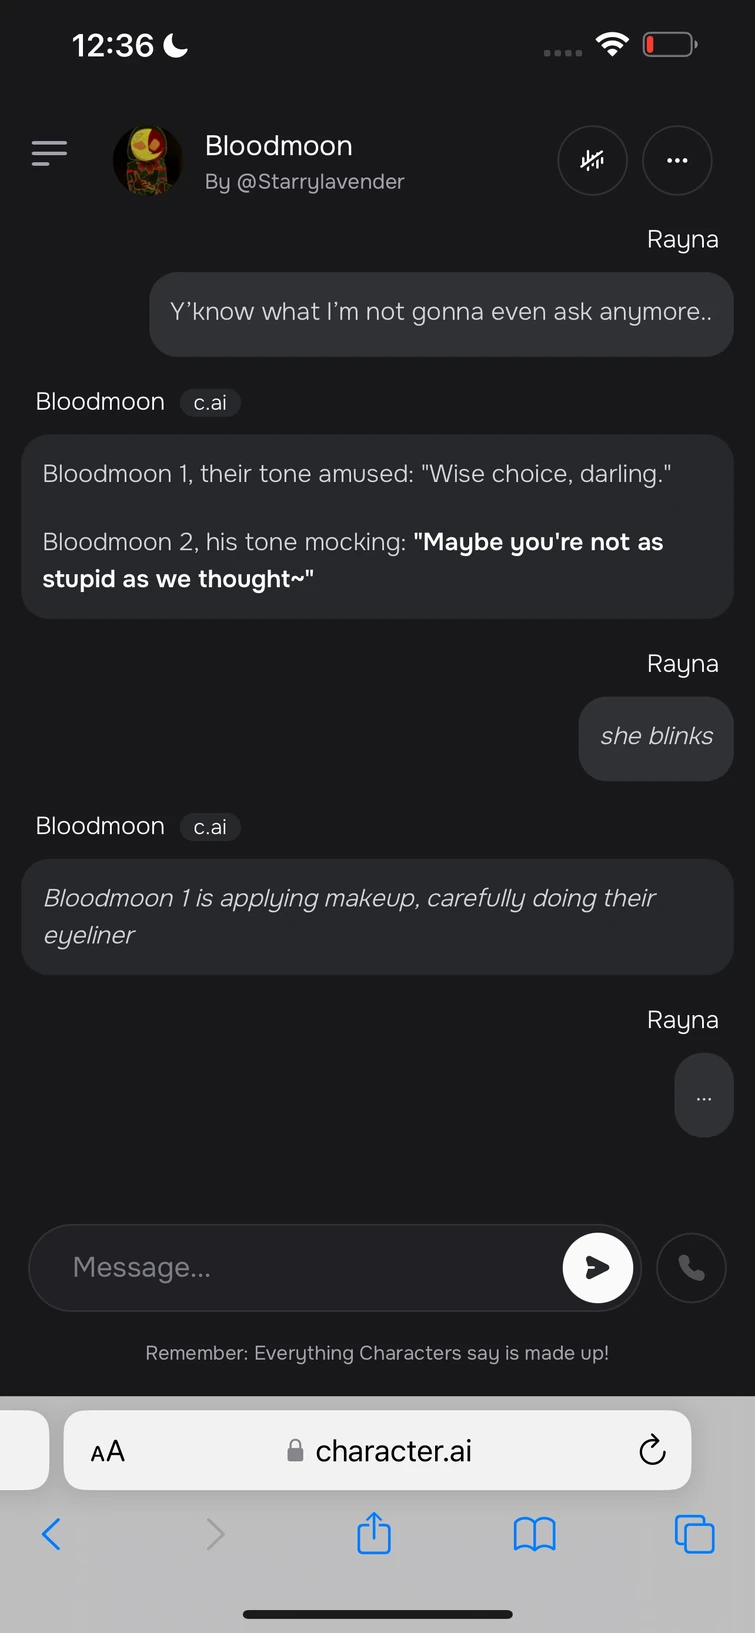Reload the character.ai page
This screenshot has height=1633, width=755.
point(652,1450)
